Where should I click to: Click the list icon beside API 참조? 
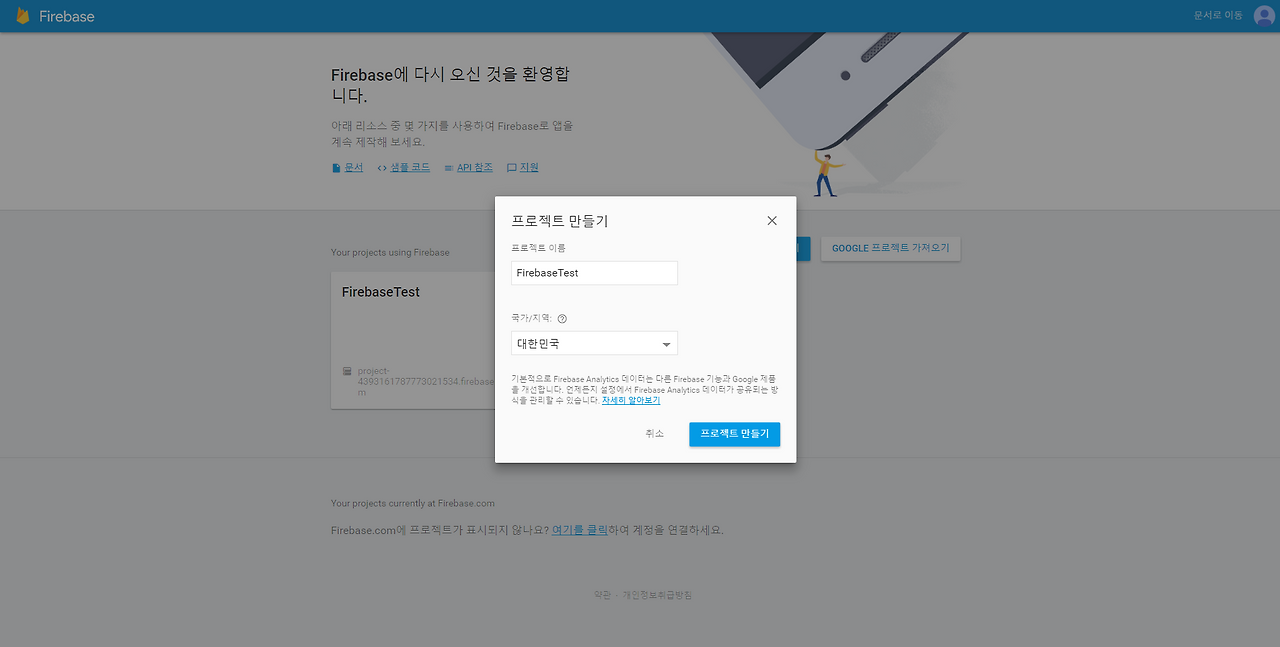[x=449, y=168]
